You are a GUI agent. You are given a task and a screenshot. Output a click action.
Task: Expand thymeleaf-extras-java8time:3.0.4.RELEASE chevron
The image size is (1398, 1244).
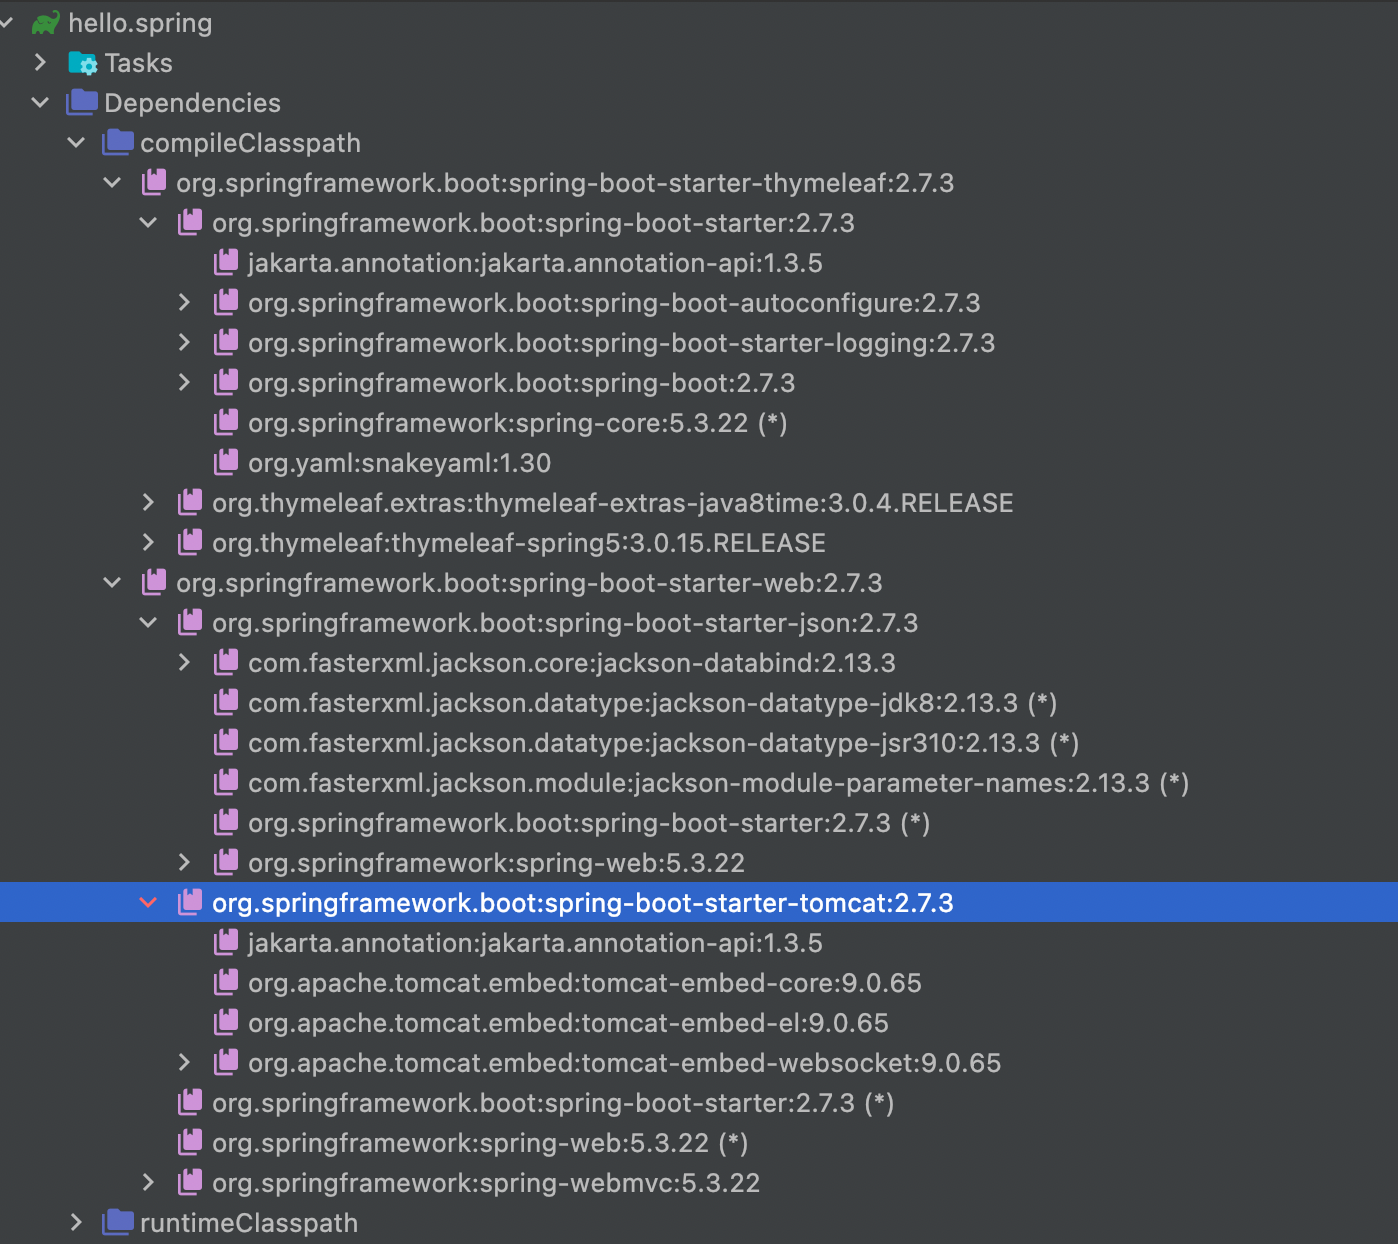coord(148,502)
